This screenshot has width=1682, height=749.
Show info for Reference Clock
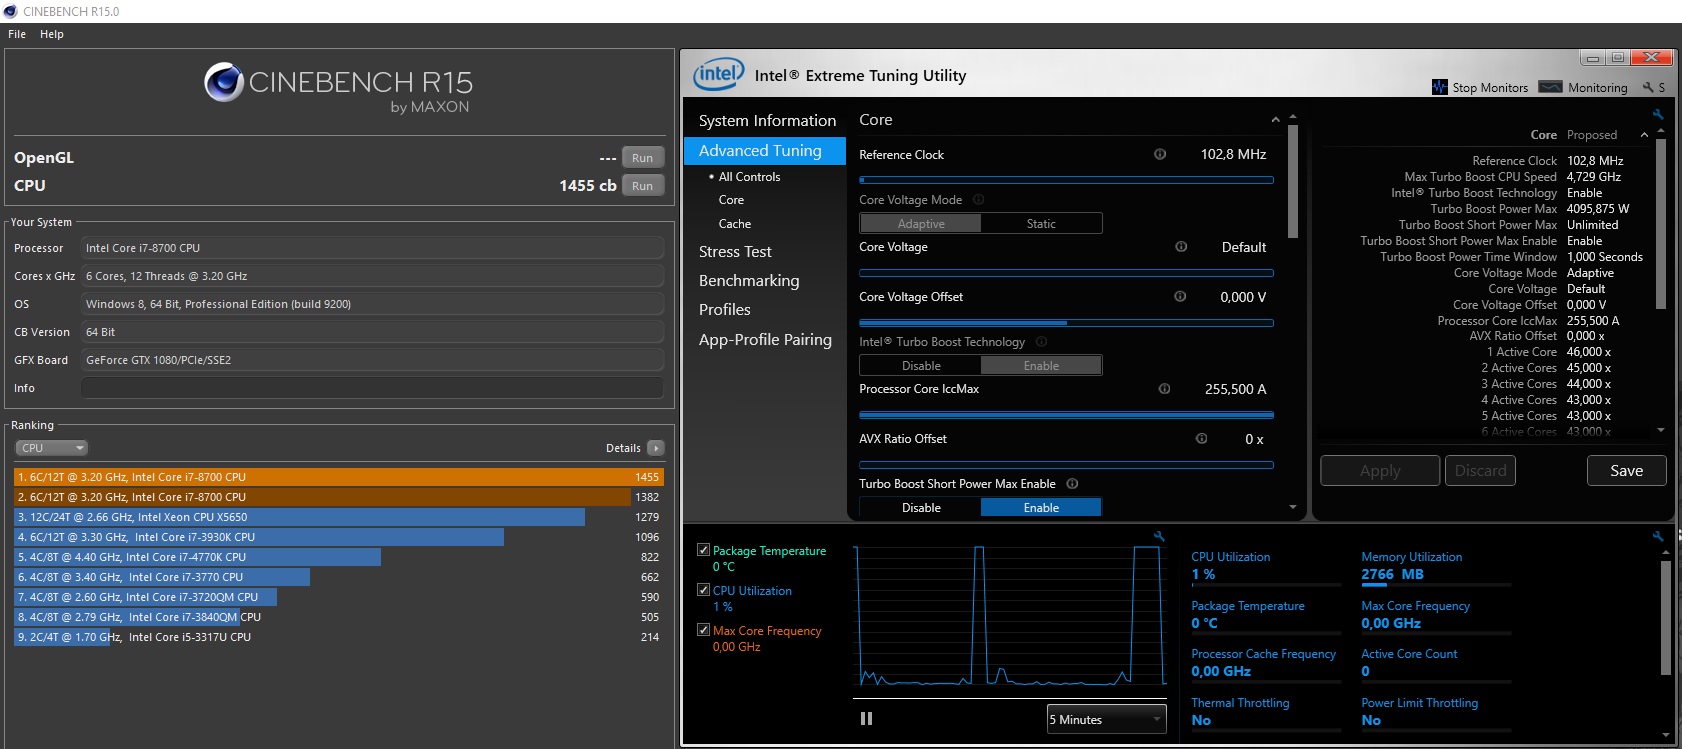(x=1160, y=154)
